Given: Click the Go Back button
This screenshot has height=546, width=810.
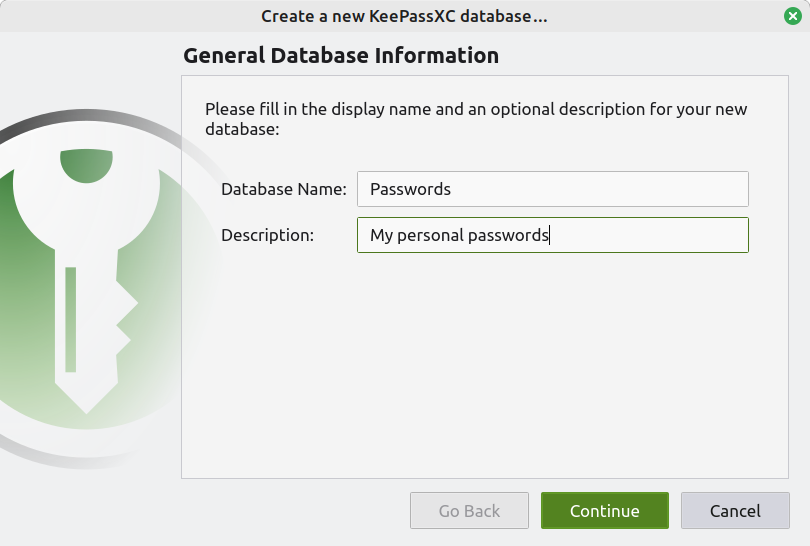Looking at the screenshot, I should [469, 510].
